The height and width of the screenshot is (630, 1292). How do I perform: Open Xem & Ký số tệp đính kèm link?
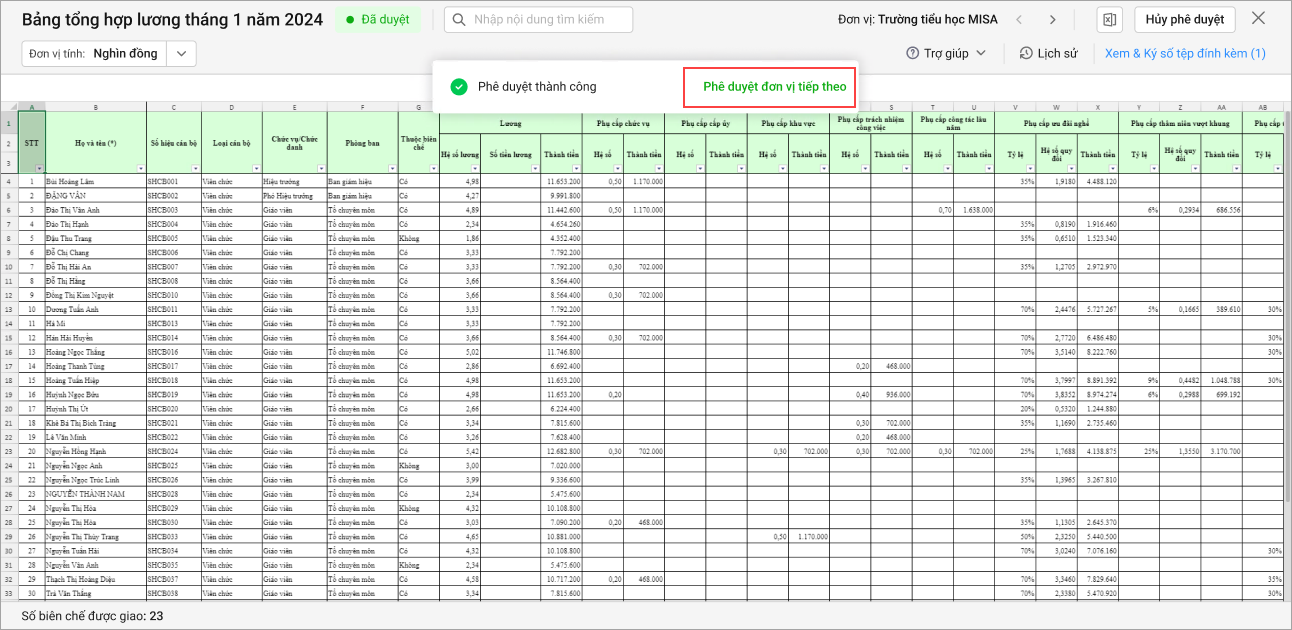click(x=1185, y=53)
